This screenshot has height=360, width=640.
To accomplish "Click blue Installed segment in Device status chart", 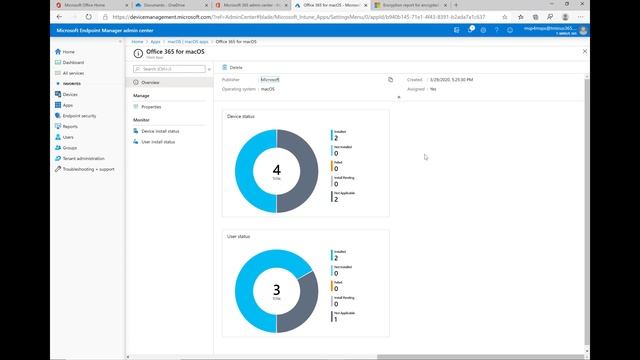I will pyautogui.click(x=244, y=171).
